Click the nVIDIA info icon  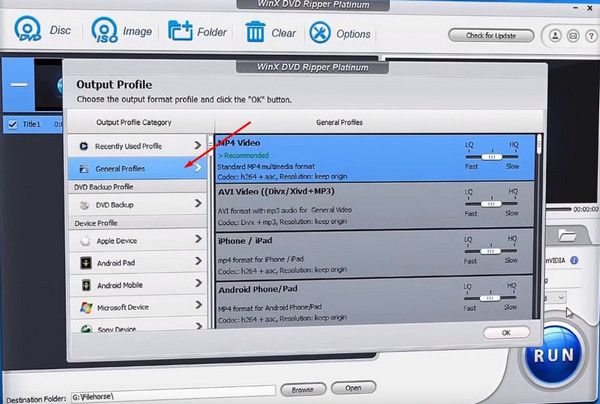tap(574, 260)
